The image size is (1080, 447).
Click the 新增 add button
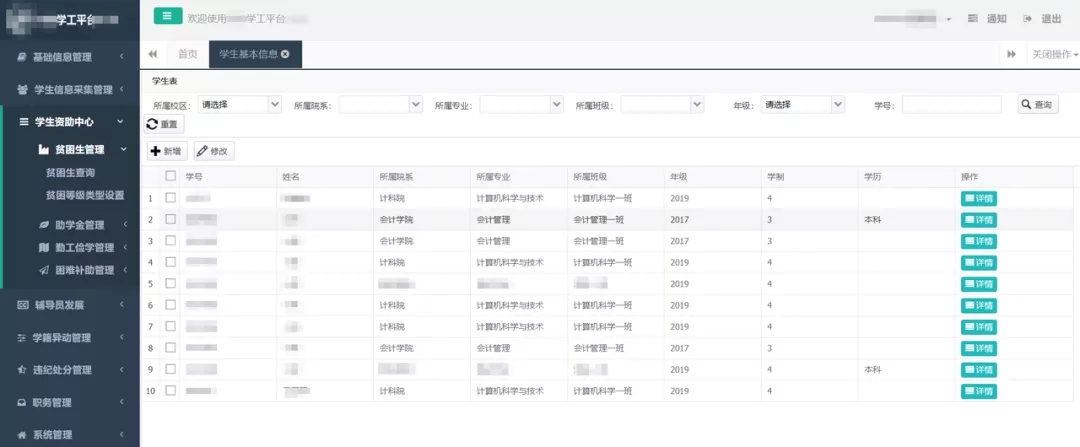pyautogui.click(x=167, y=151)
